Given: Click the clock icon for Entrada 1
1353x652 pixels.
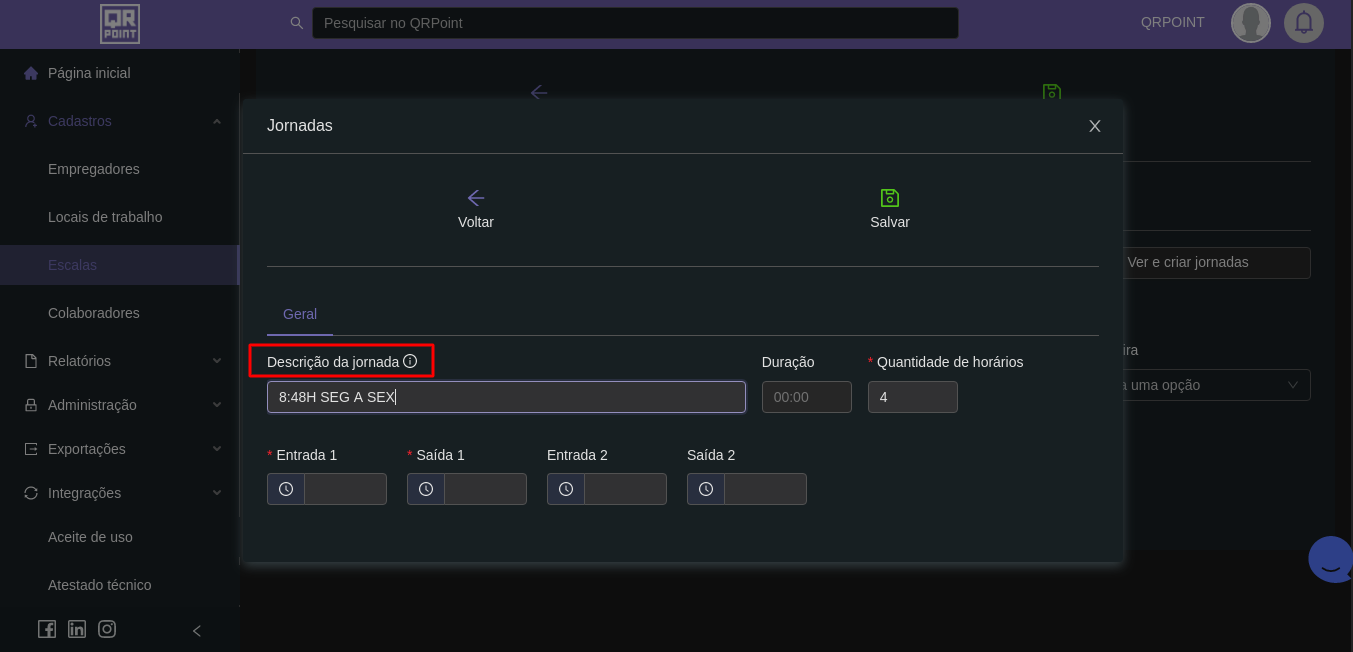Looking at the screenshot, I should pos(286,489).
